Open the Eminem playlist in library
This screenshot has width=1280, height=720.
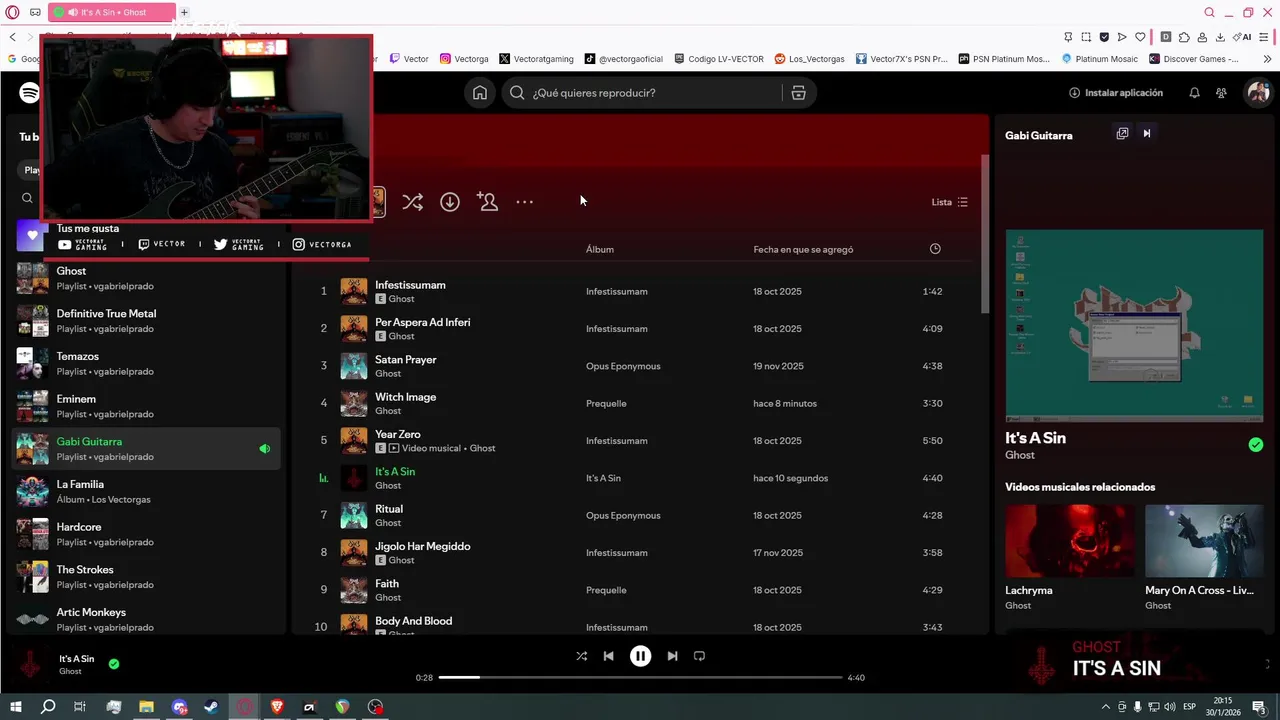tap(147, 406)
